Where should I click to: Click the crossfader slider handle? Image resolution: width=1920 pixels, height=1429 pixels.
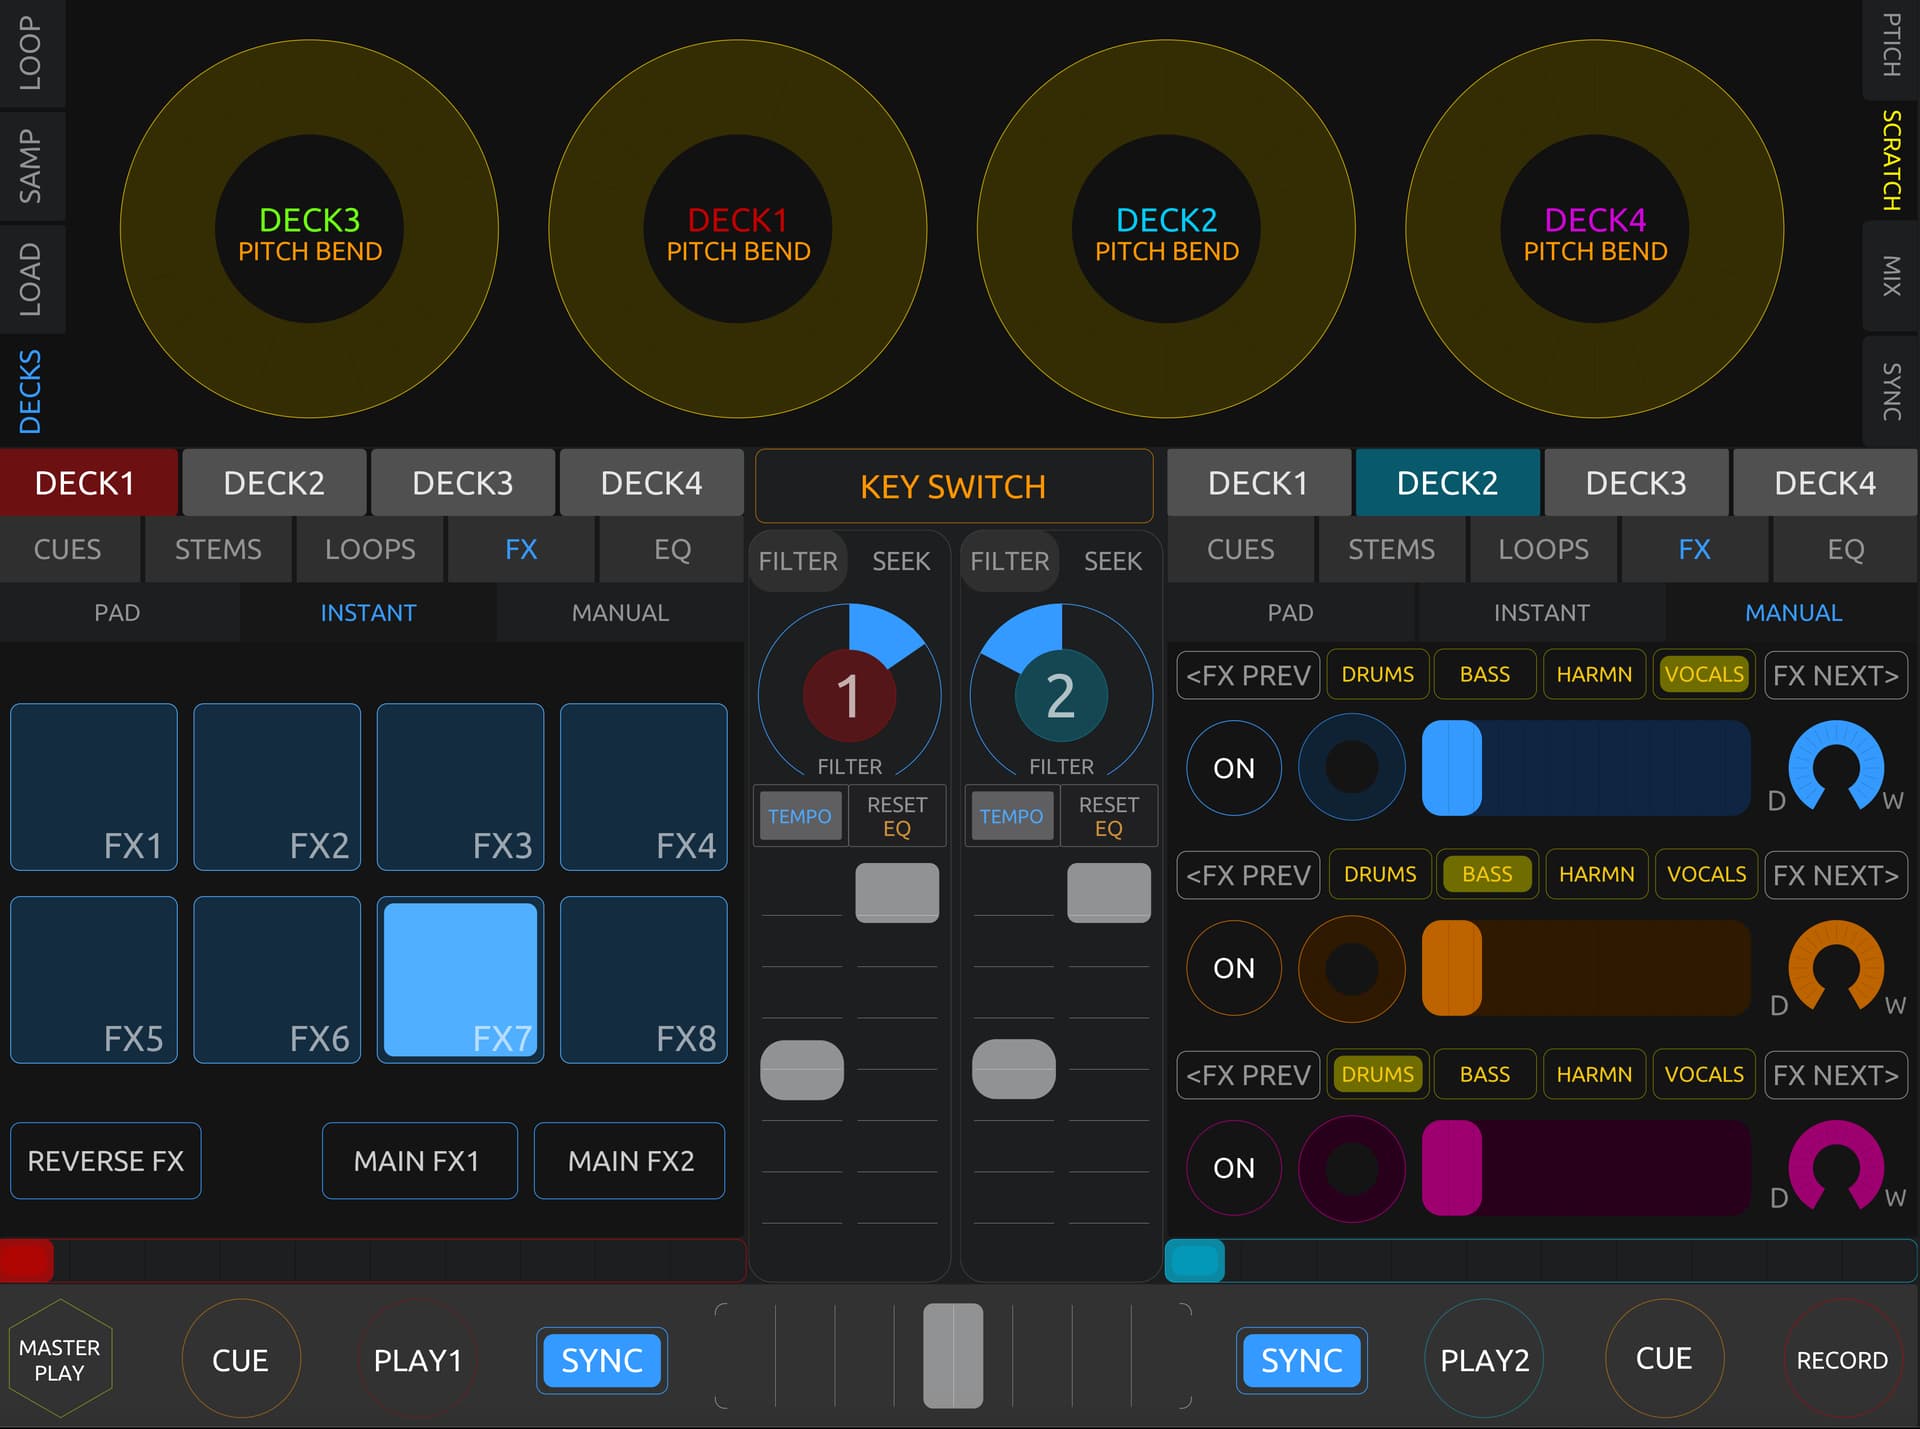coord(953,1355)
